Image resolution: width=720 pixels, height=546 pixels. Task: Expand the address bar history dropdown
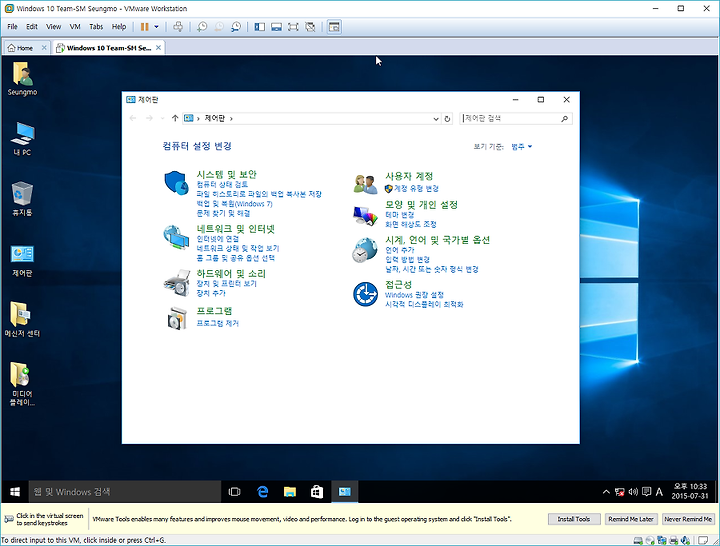436,119
